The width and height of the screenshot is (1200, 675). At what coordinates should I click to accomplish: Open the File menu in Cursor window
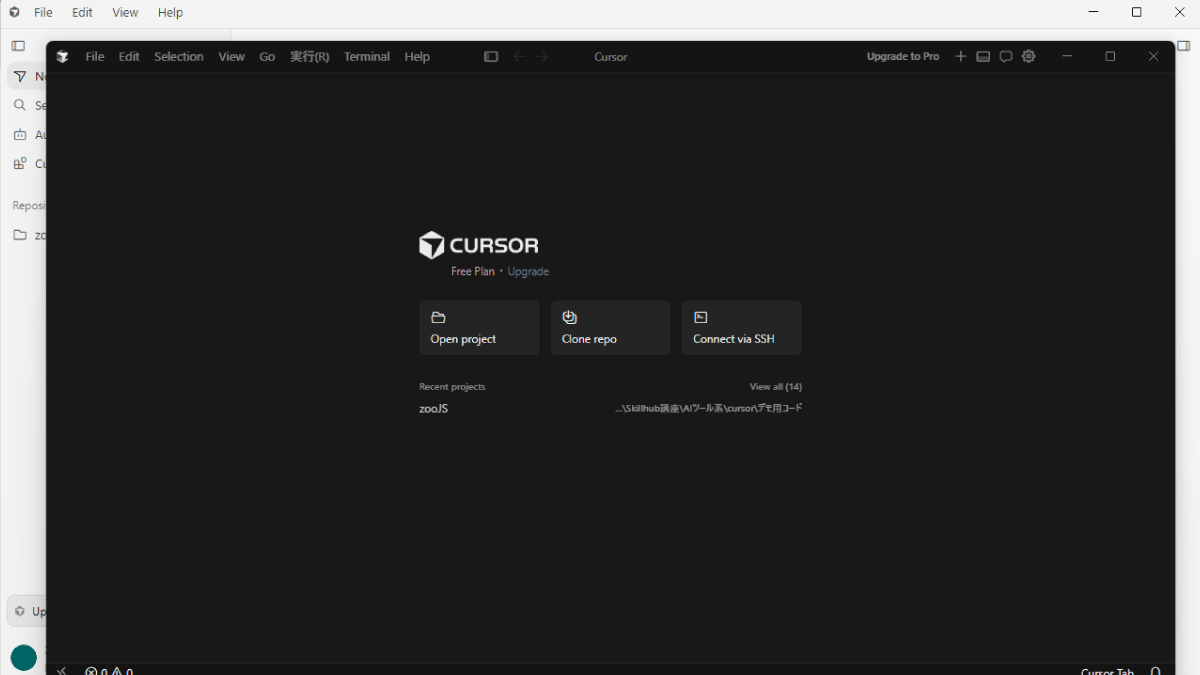(x=95, y=57)
